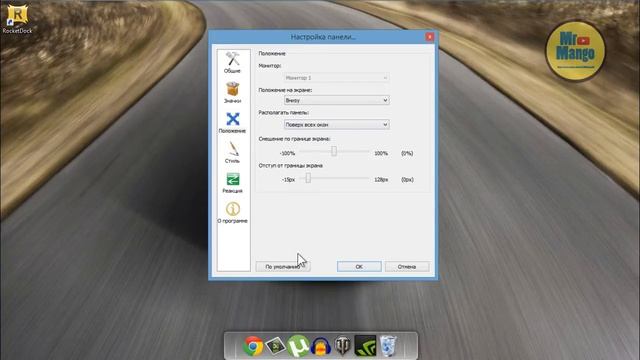Cancel with the Отмена button
The image size is (640, 360).
coord(407,267)
